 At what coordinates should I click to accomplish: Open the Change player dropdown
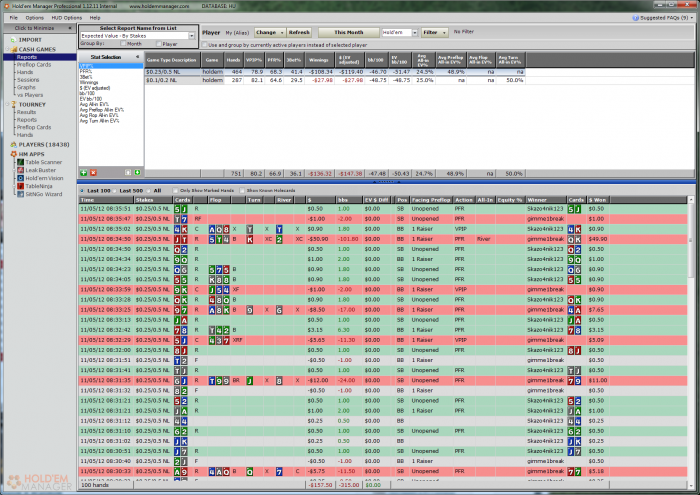[x=270, y=33]
